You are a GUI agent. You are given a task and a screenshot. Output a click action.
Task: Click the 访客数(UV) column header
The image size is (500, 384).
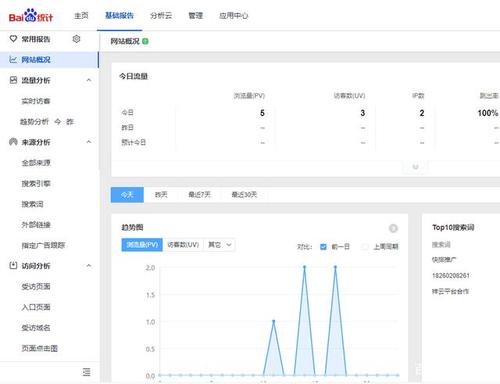point(350,96)
